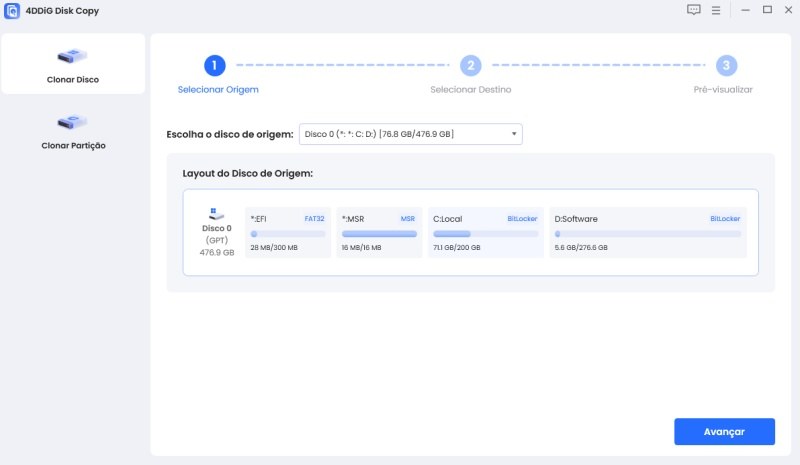Click the dropdown arrow for source disk
800x465 pixels.
coord(514,134)
